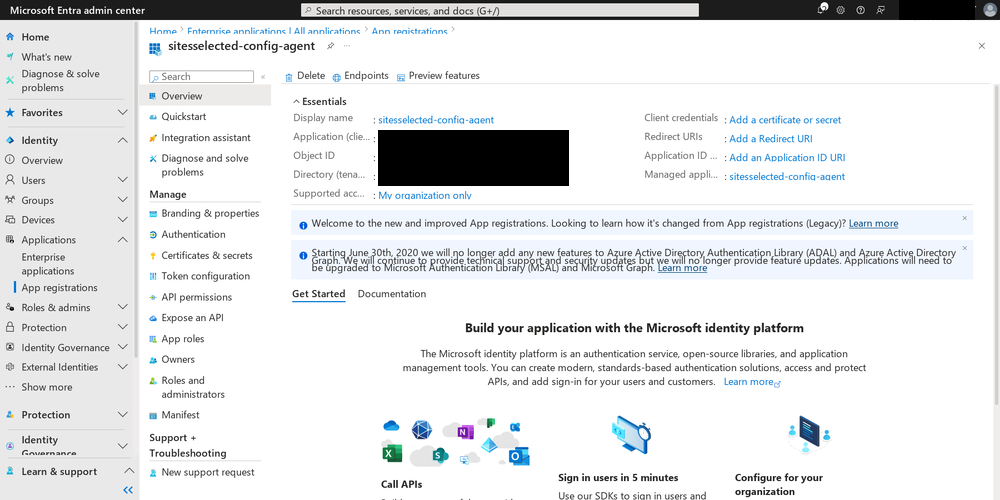Go to Home in sidebar
The width and height of the screenshot is (1000, 500).
pos(35,37)
